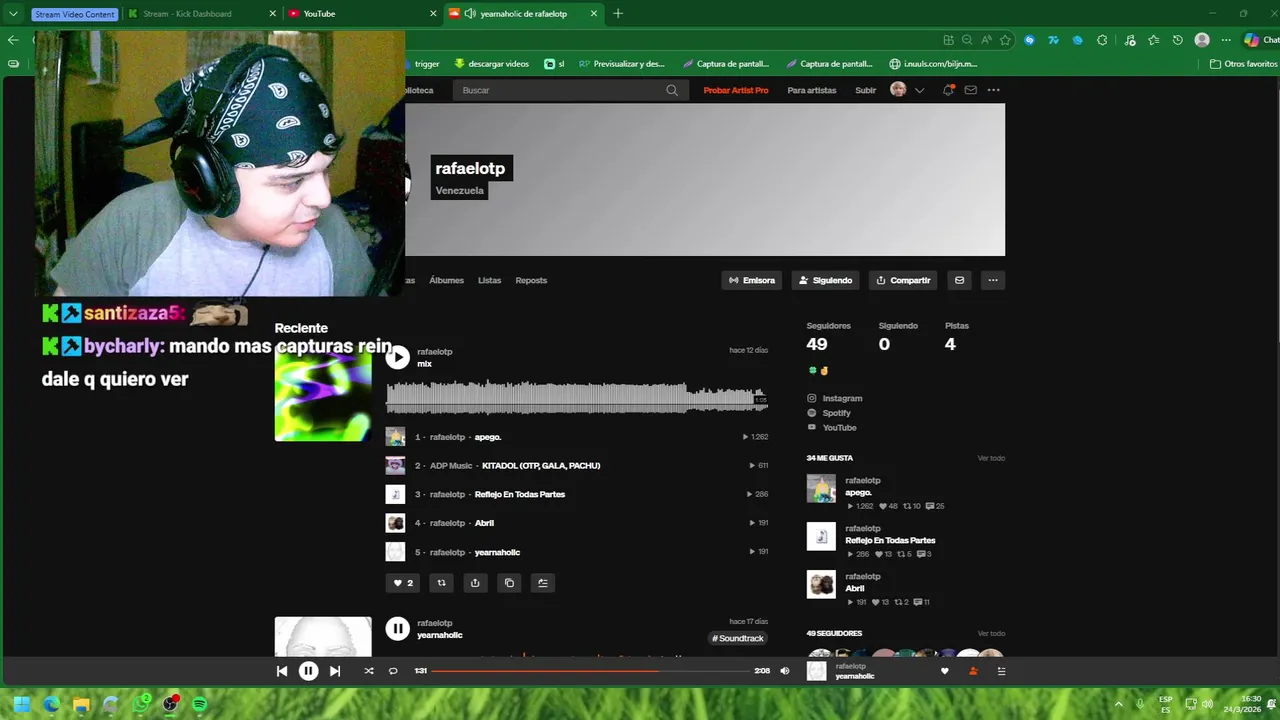Viewport: 1280px width, 720px height.
Task: Switch to the Listas tab
Action: (489, 280)
